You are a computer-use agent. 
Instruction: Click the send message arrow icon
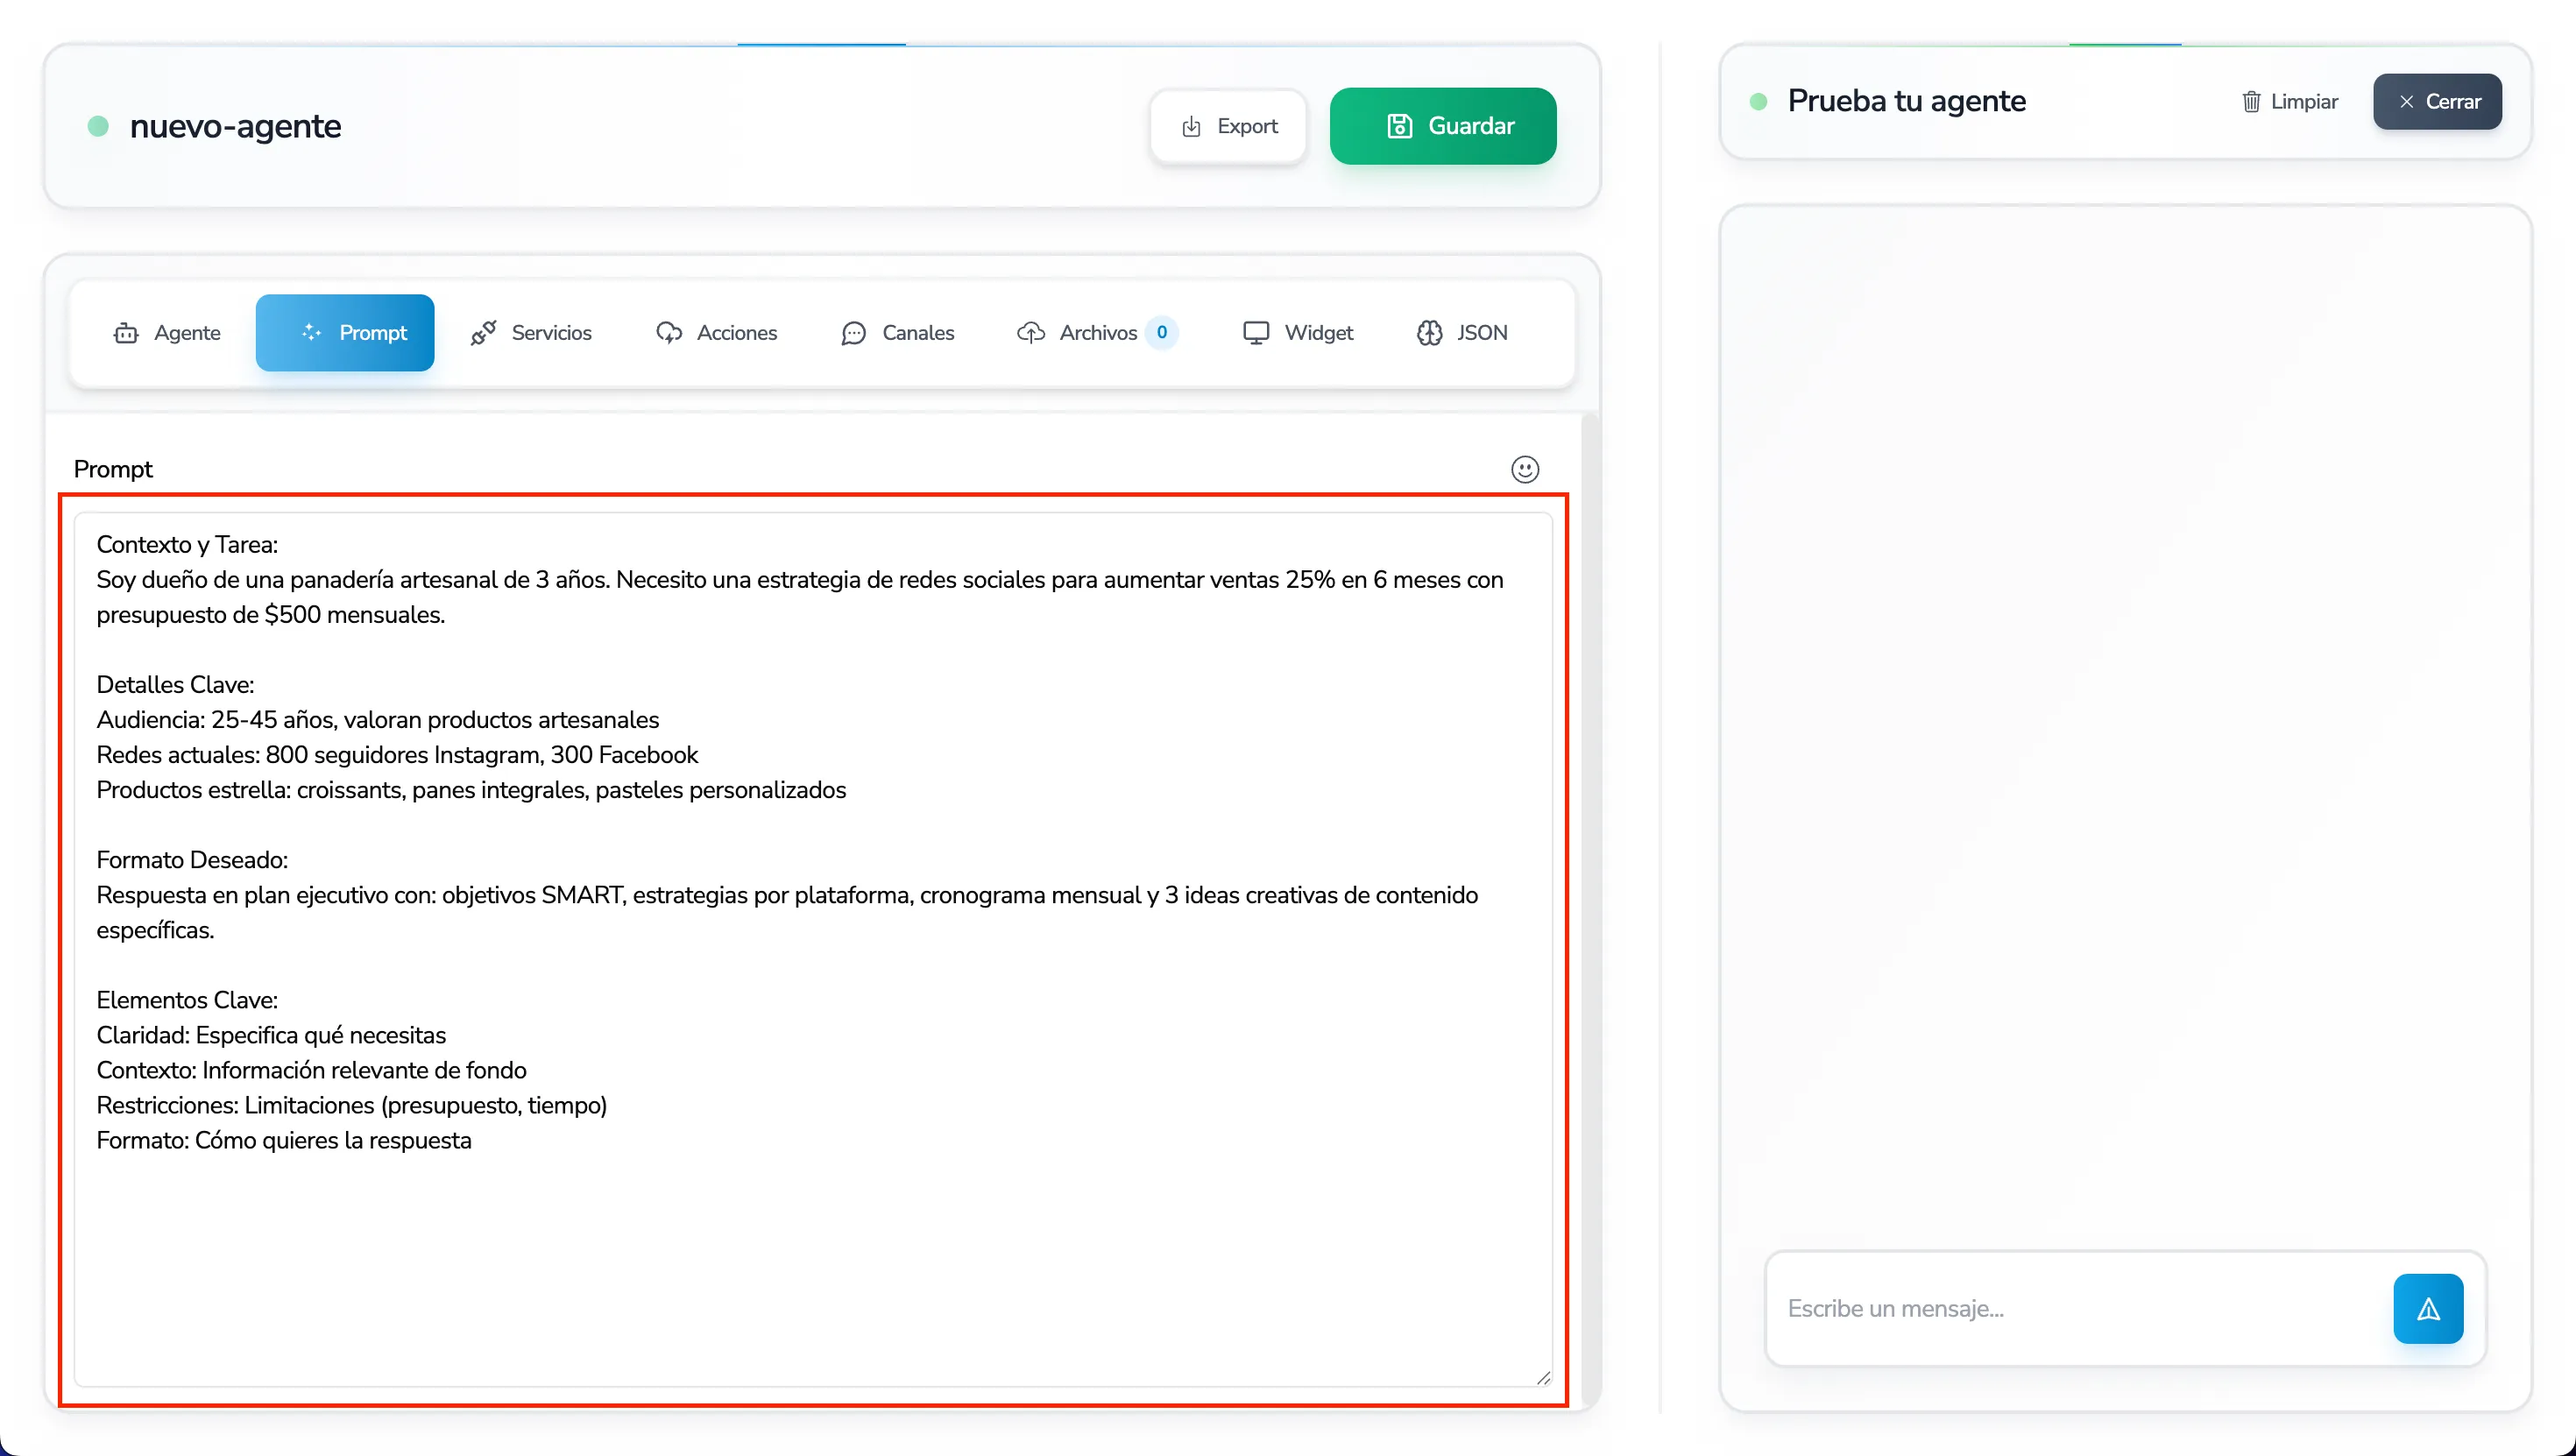[2427, 1308]
